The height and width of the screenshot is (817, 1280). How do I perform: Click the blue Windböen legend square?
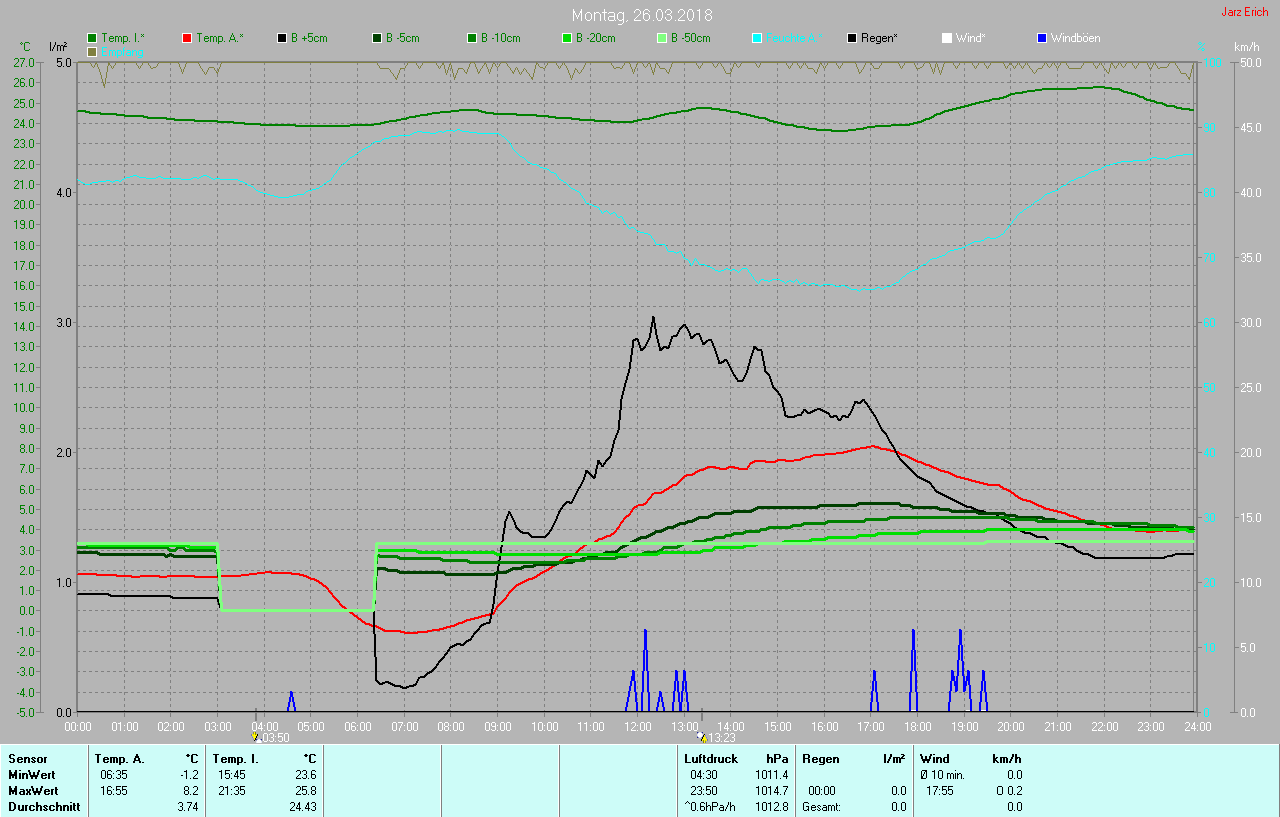[1042, 38]
